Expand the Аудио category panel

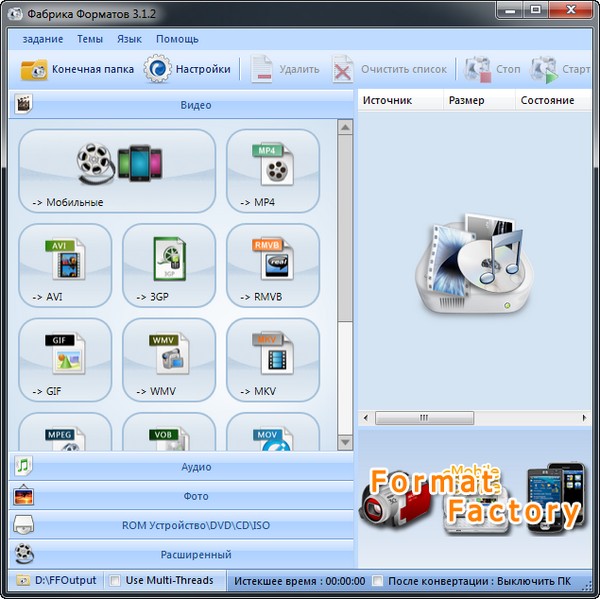click(x=181, y=466)
